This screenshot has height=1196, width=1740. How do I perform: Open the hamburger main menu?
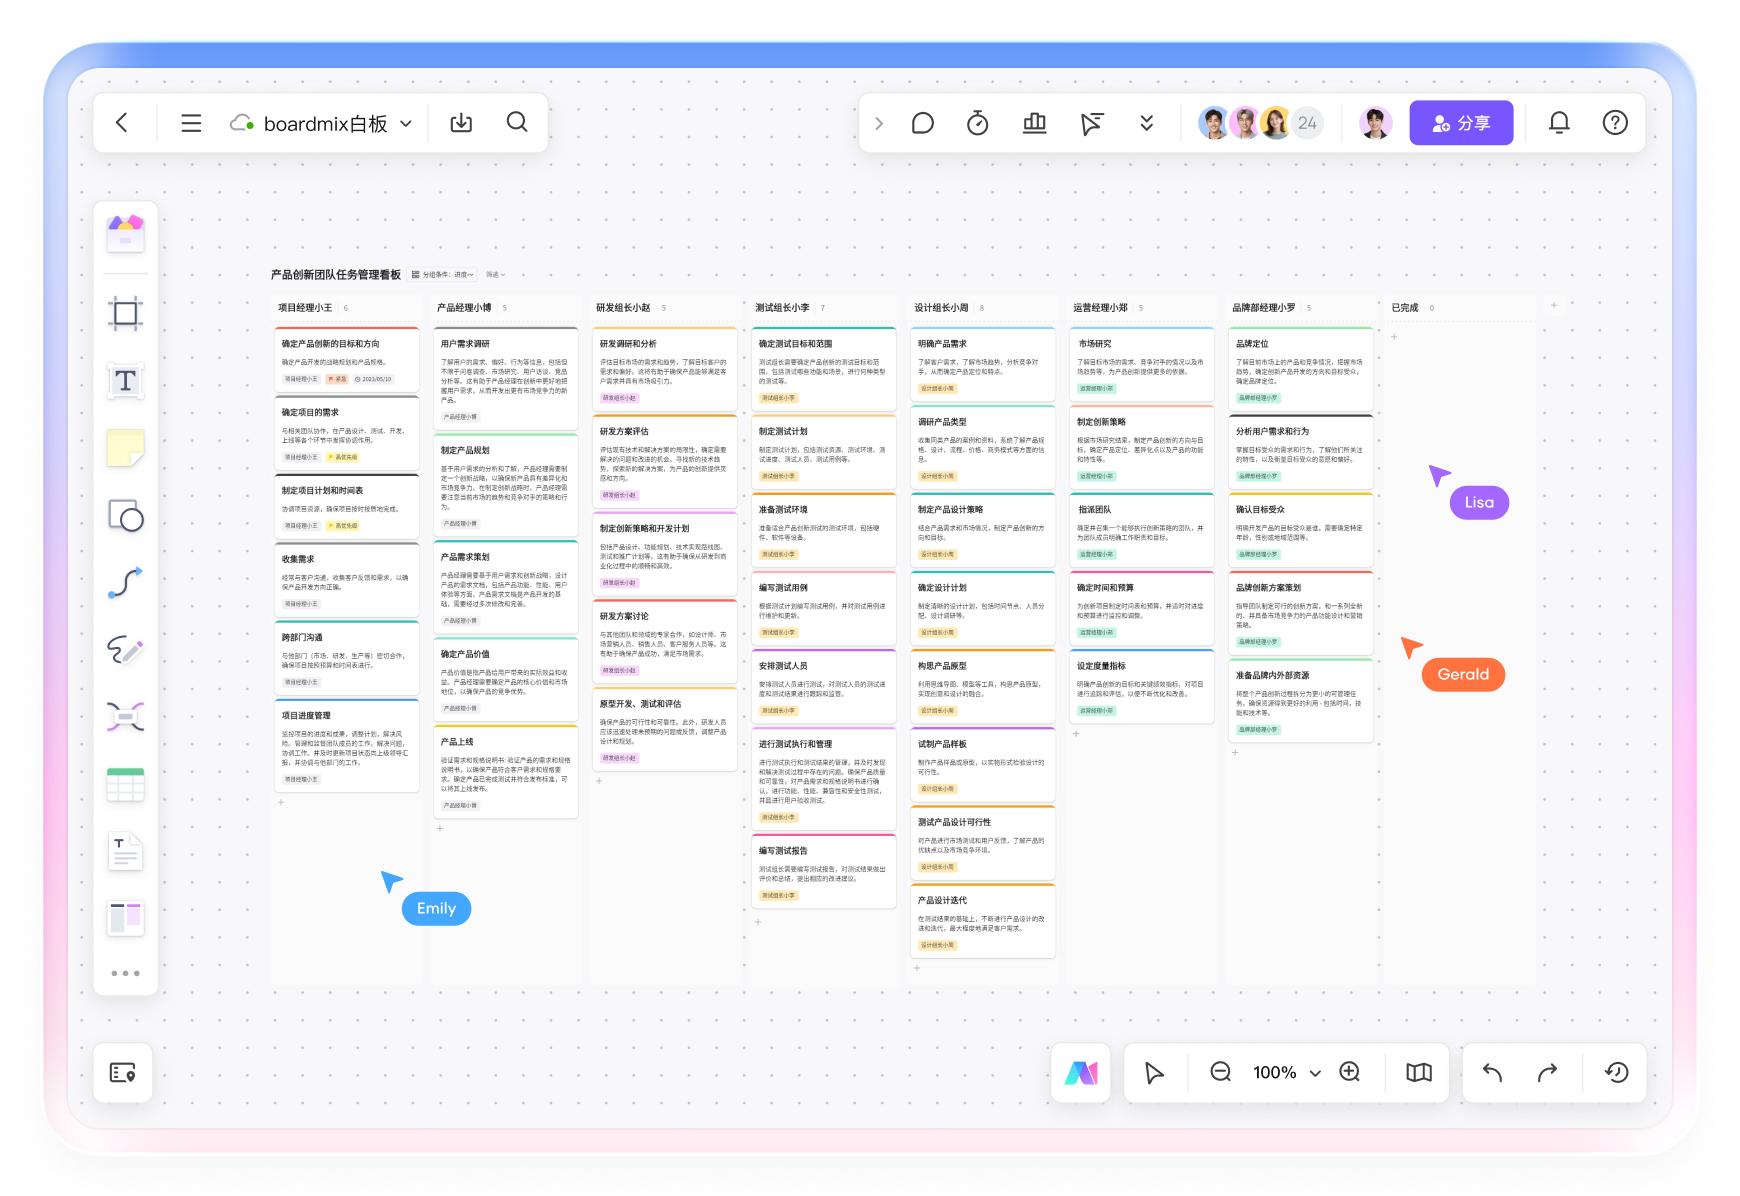click(x=191, y=123)
